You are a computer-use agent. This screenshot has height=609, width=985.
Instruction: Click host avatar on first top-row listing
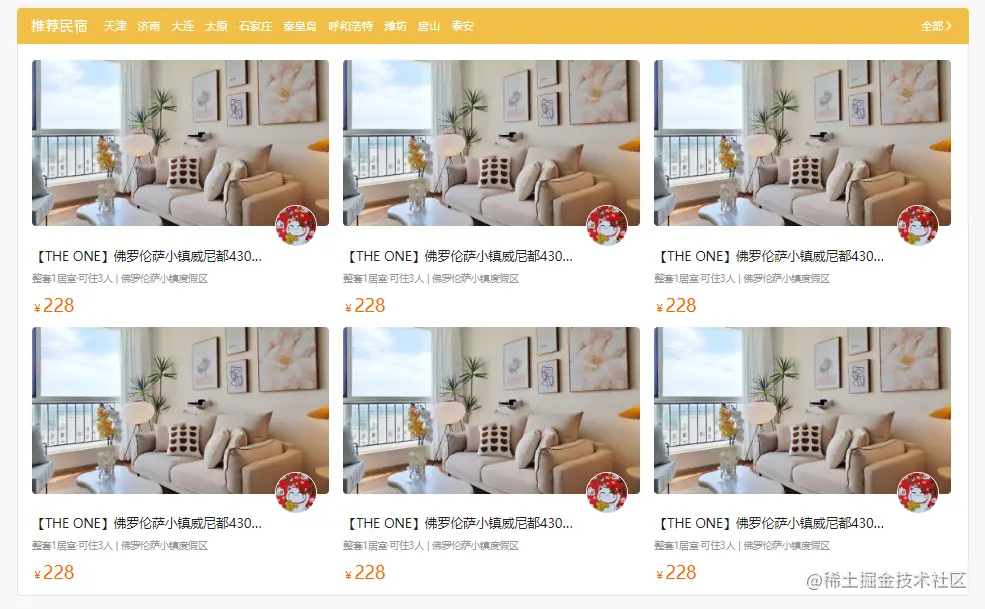(x=296, y=225)
